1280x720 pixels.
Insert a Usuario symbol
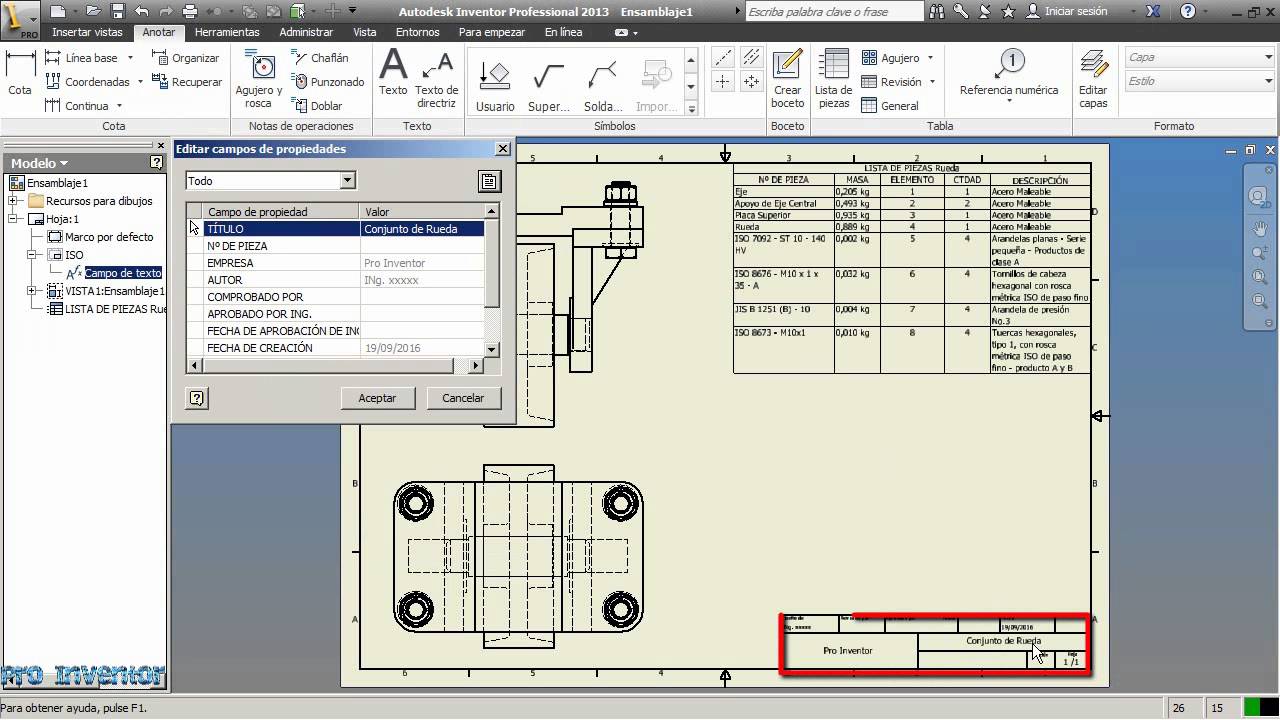point(495,85)
